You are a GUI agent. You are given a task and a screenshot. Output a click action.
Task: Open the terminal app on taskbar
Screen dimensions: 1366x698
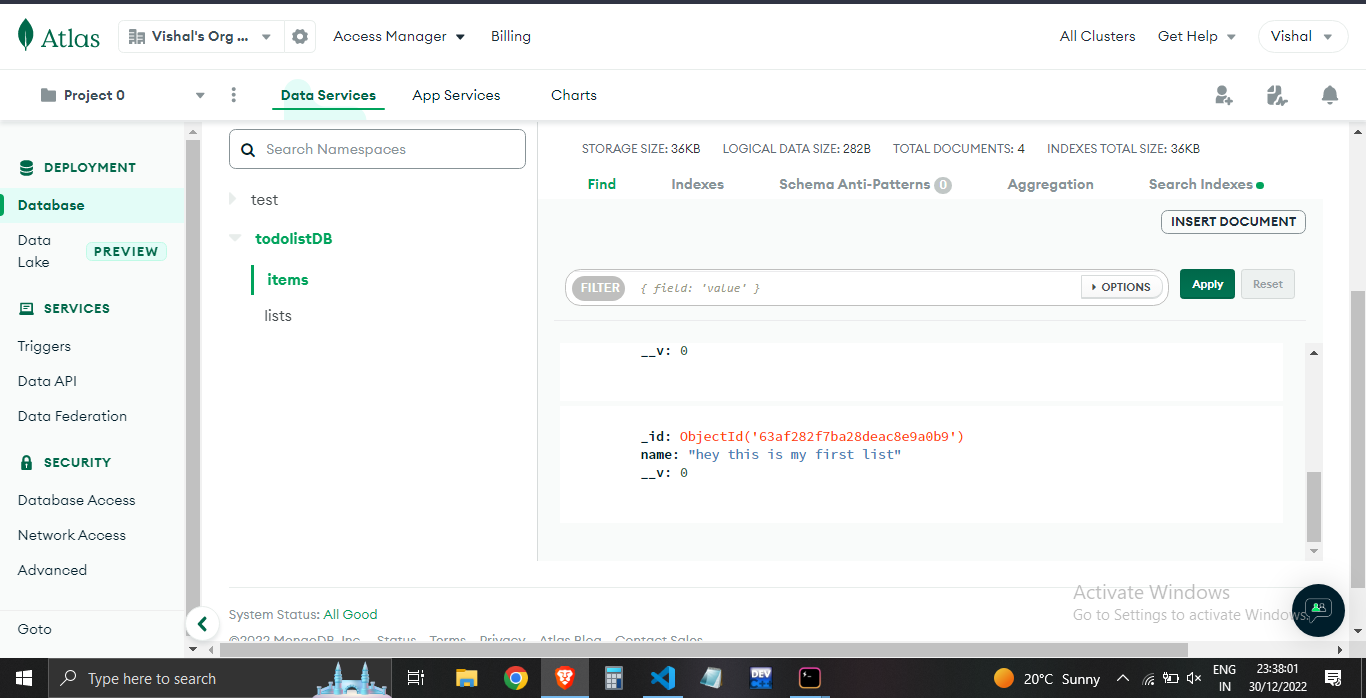pyautogui.click(x=810, y=678)
